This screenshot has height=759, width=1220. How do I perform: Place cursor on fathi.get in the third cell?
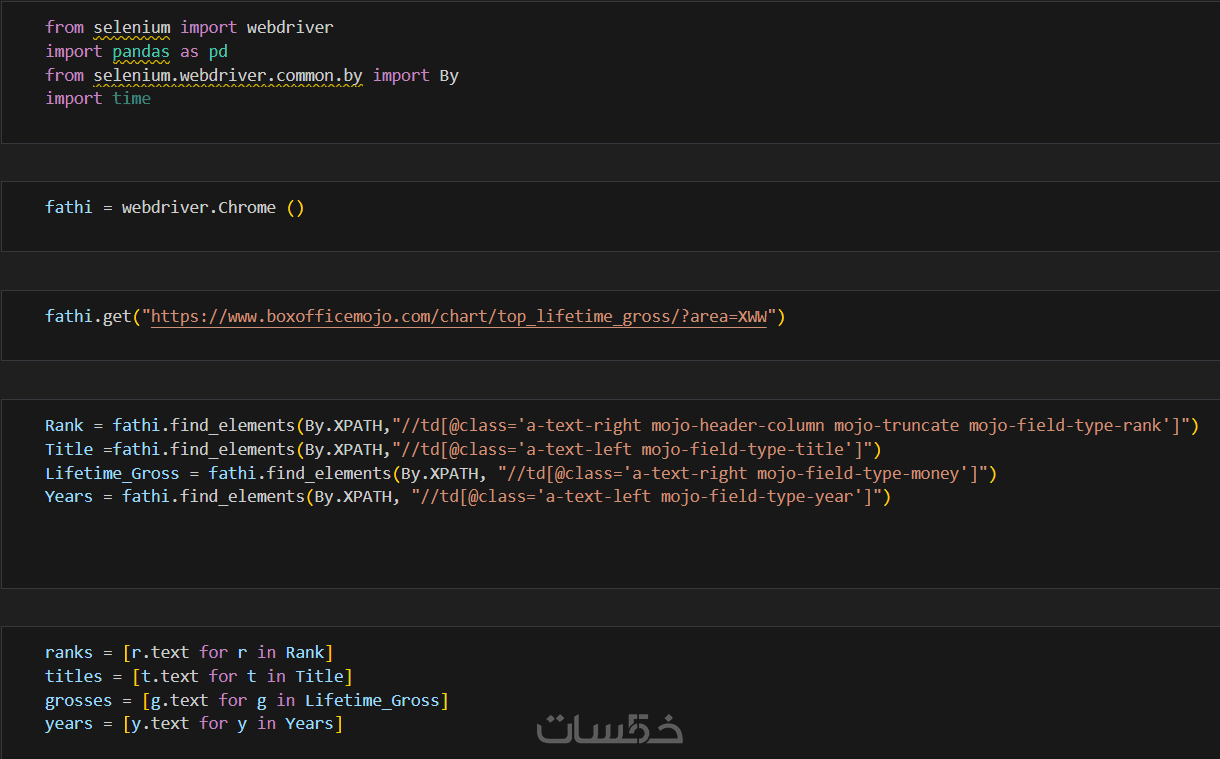pyautogui.click(x=88, y=317)
